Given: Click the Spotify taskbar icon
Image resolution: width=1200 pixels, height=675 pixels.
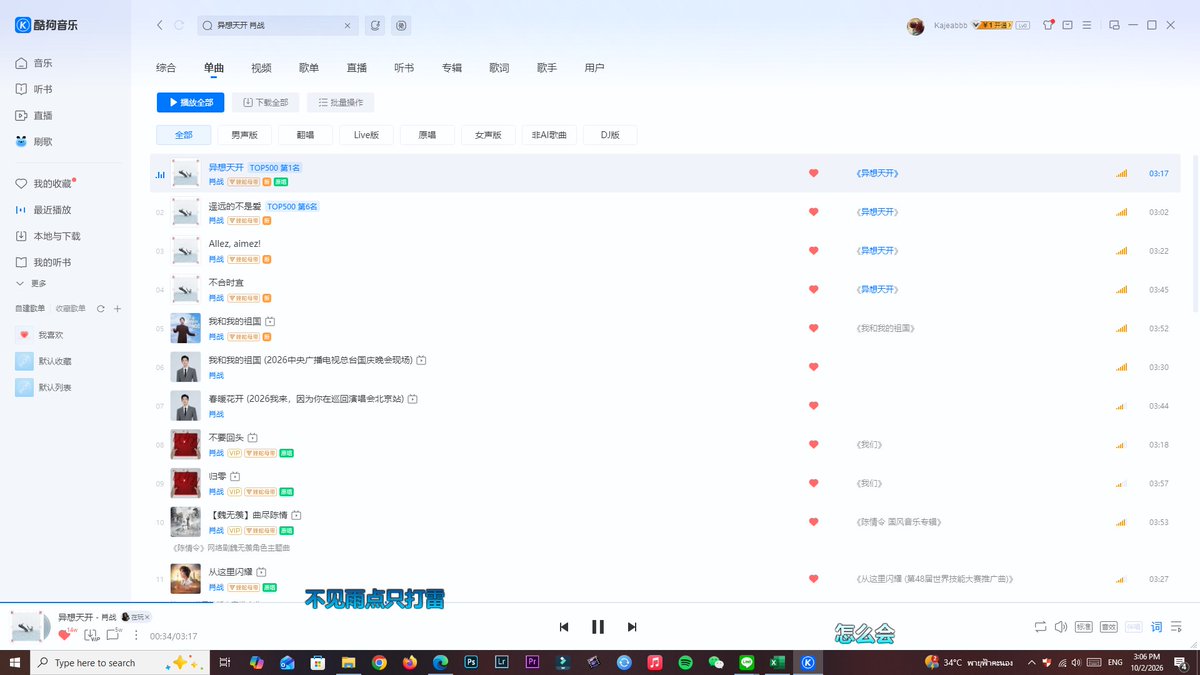Looking at the screenshot, I should 685,662.
